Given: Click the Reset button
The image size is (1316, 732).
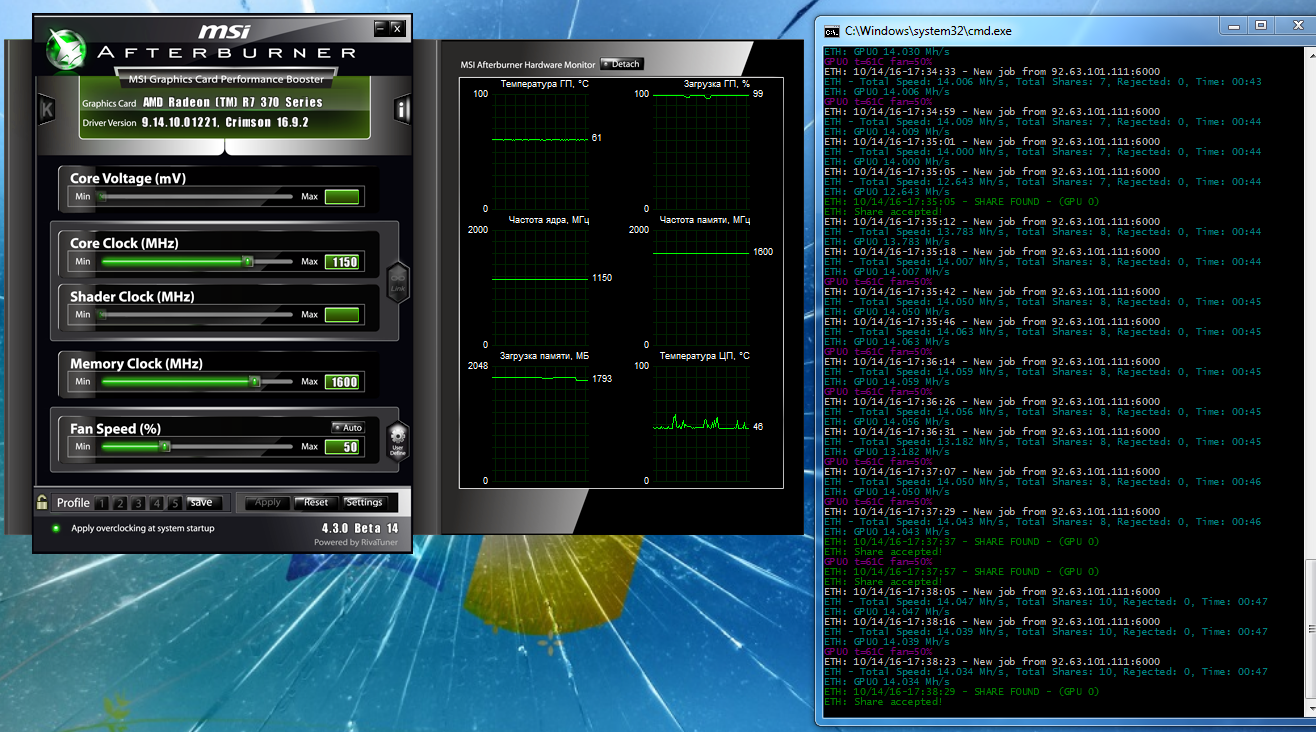Looking at the screenshot, I should click(x=316, y=502).
